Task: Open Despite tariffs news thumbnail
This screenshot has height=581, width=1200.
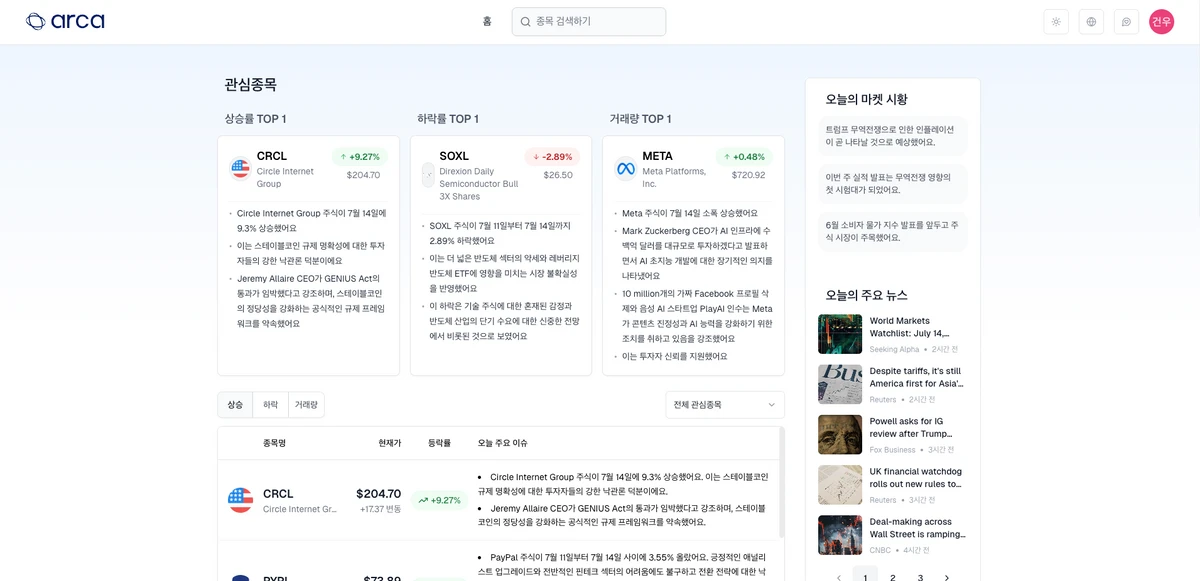Action: coord(840,384)
